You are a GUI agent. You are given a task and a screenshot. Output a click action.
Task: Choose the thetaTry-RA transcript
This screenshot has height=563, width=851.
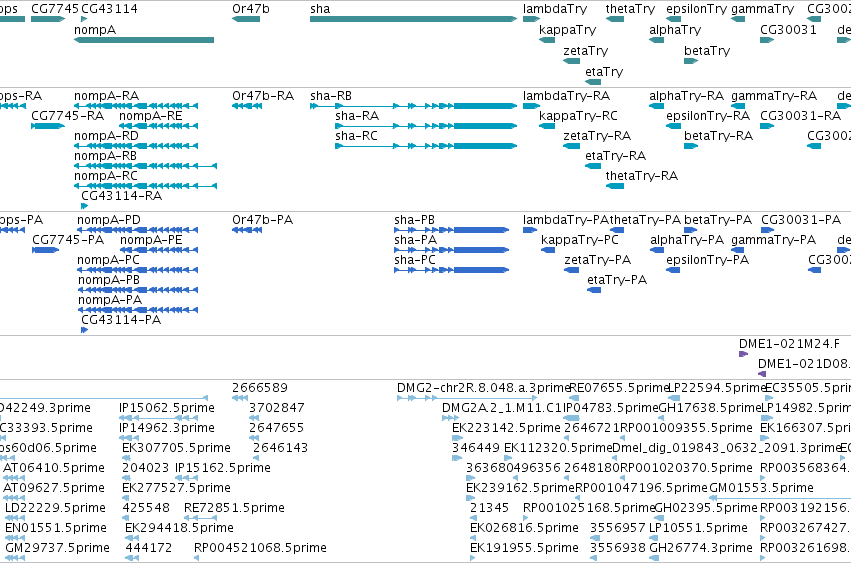[615, 186]
